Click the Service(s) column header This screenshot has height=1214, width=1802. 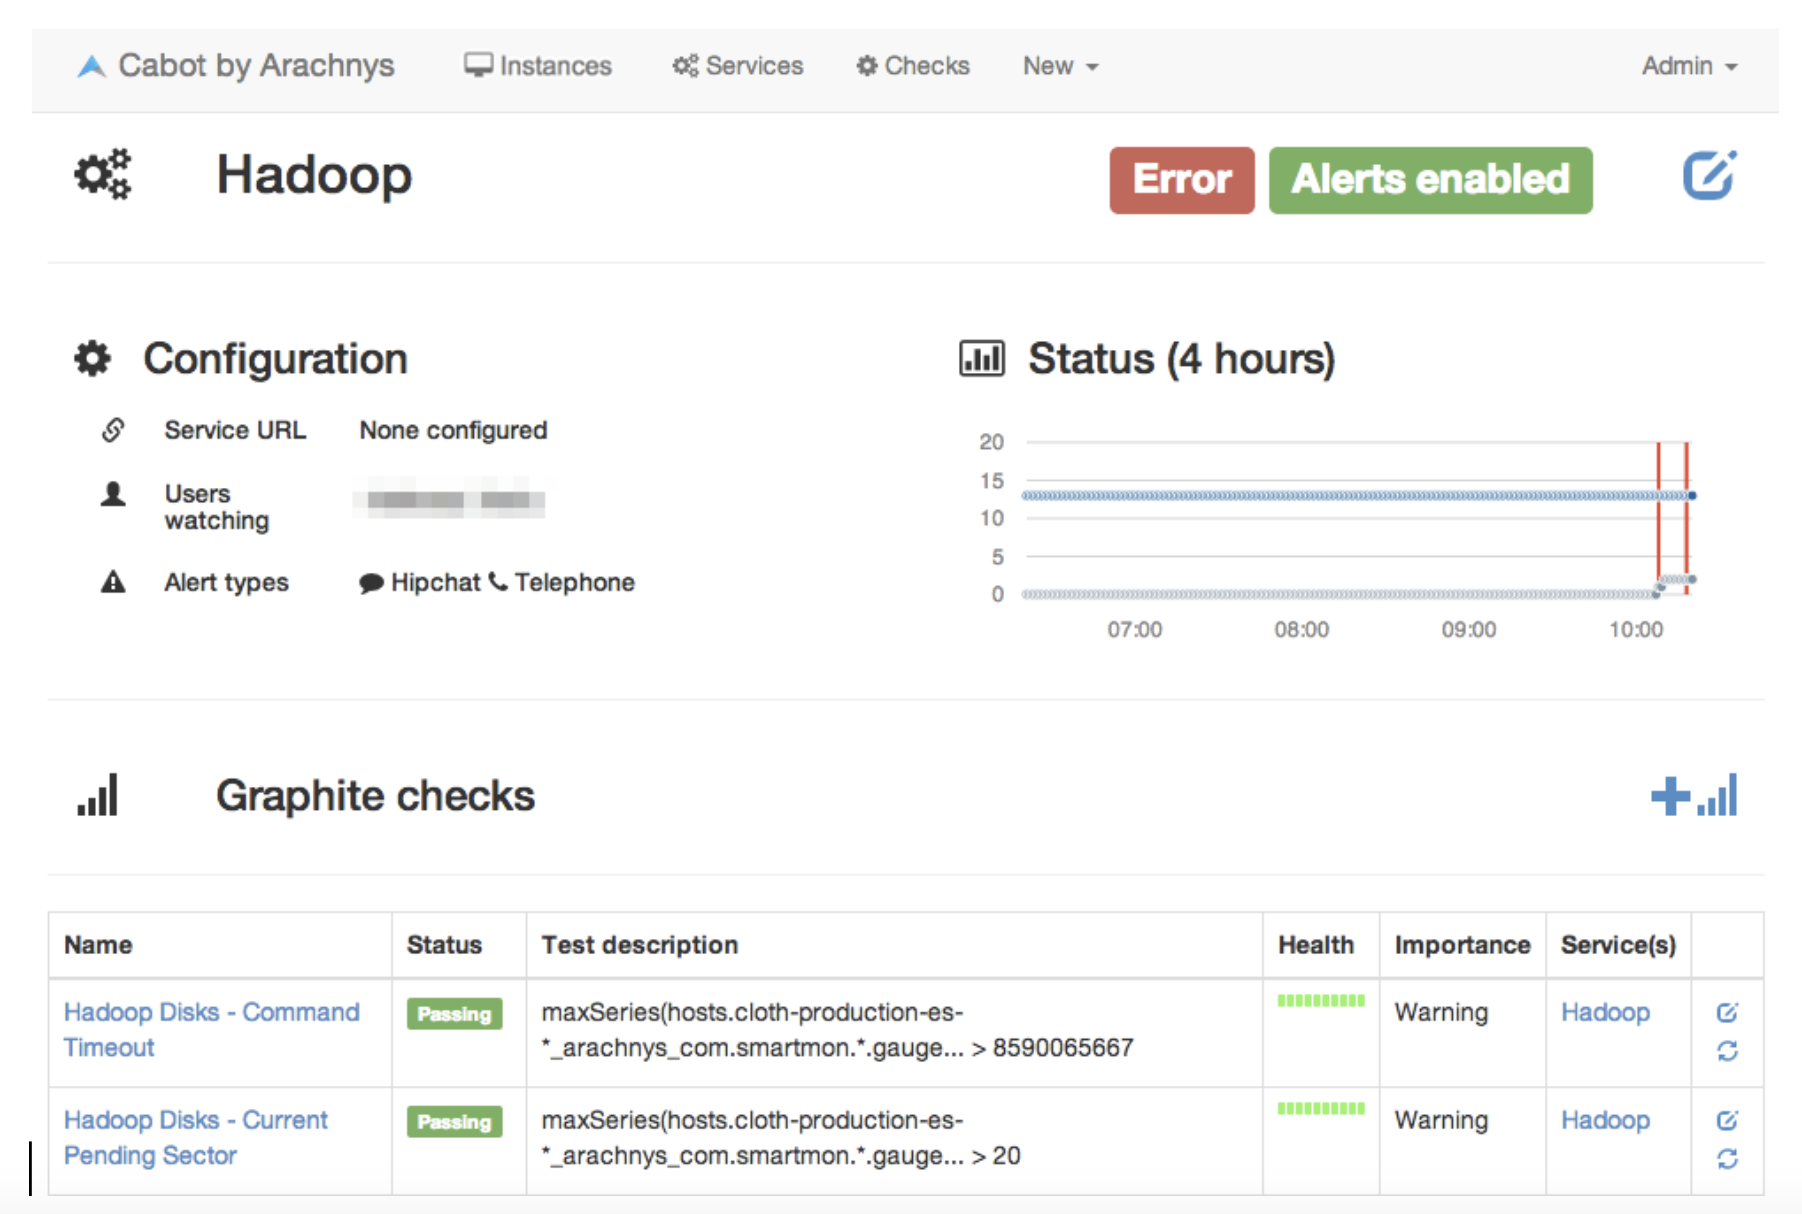click(x=1618, y=945)
